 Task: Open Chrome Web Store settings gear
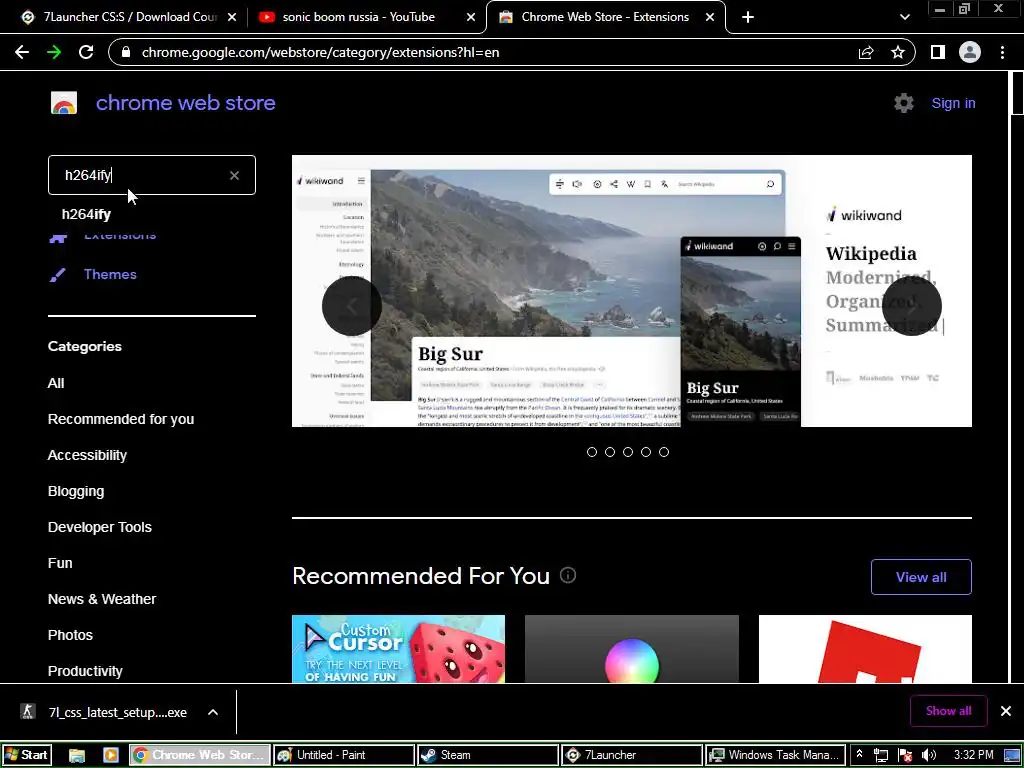pos(904,103)
